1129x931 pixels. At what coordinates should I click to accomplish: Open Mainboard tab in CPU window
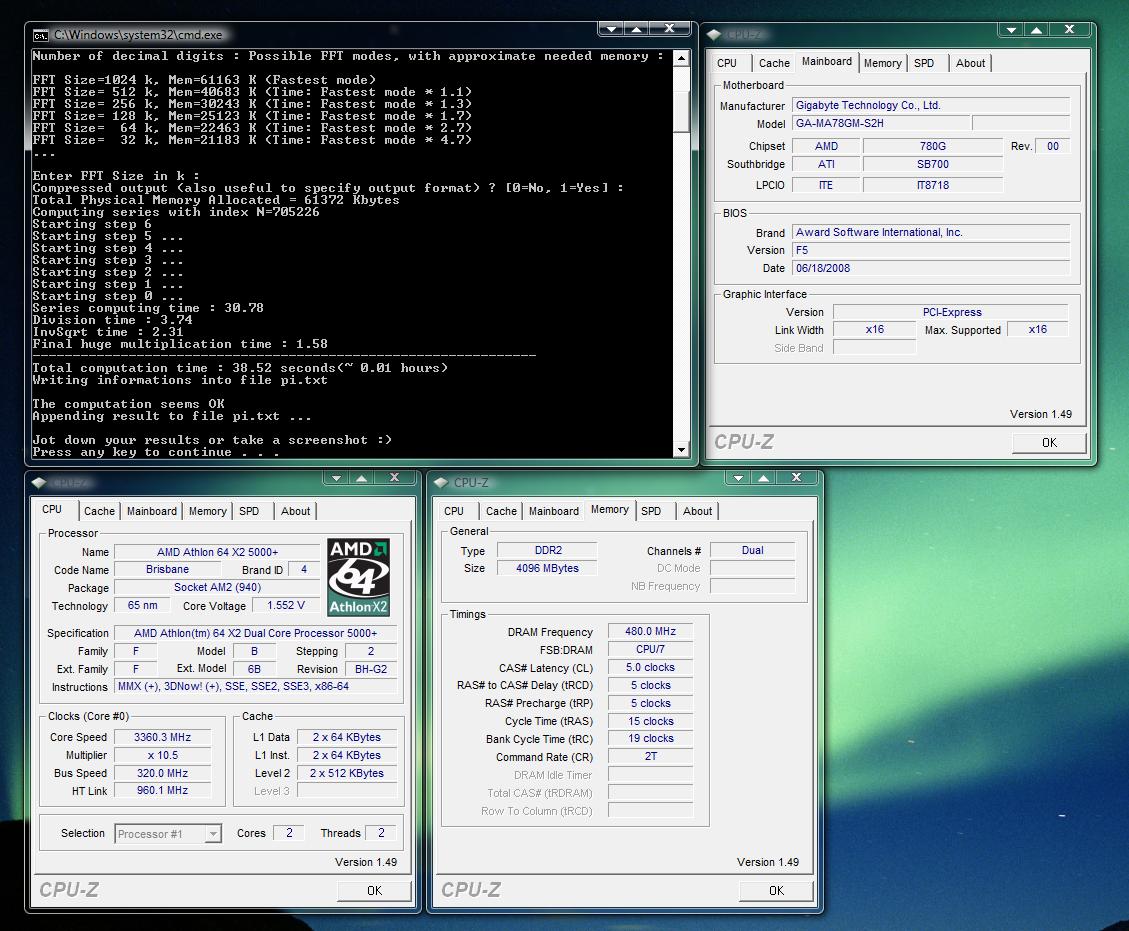click(152, 511)
